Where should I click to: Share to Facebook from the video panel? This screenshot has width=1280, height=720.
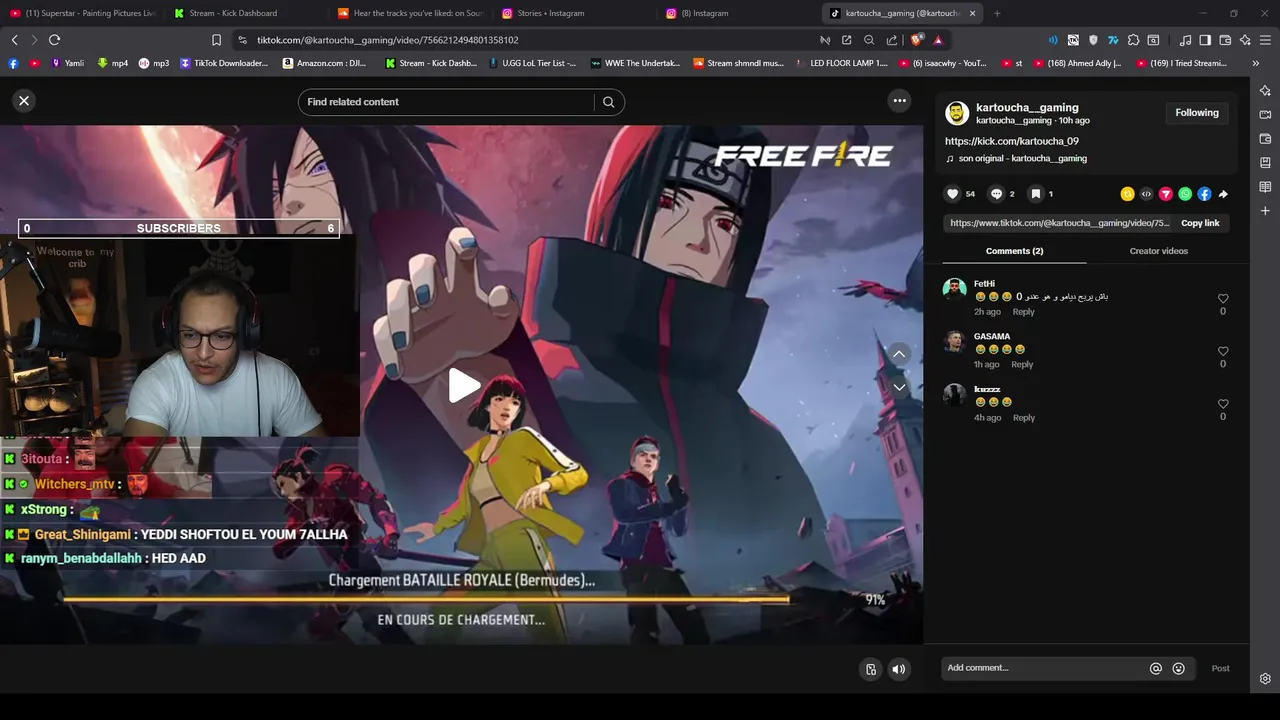tap(1204, 194)
